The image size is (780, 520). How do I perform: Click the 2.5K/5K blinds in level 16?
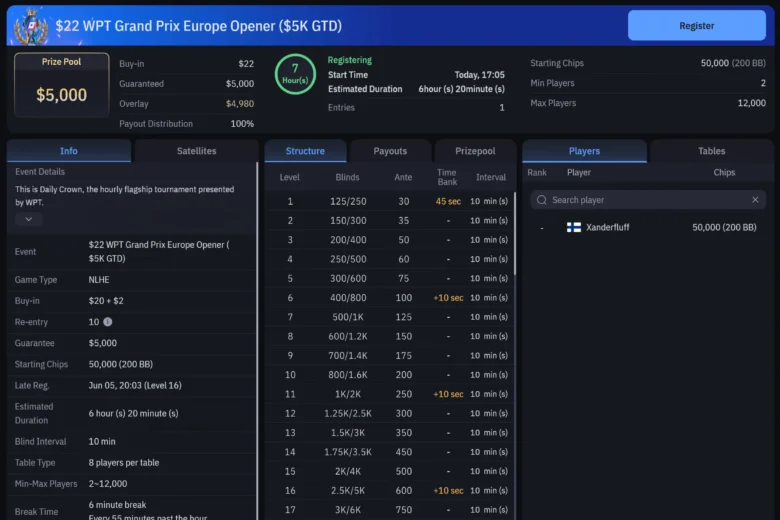[x=348, y=491]
